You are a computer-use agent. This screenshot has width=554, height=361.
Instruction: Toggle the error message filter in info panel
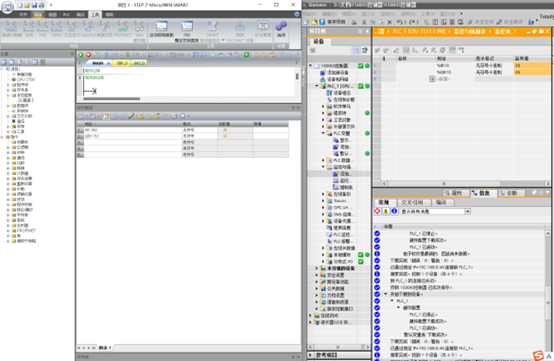[377, 211]
